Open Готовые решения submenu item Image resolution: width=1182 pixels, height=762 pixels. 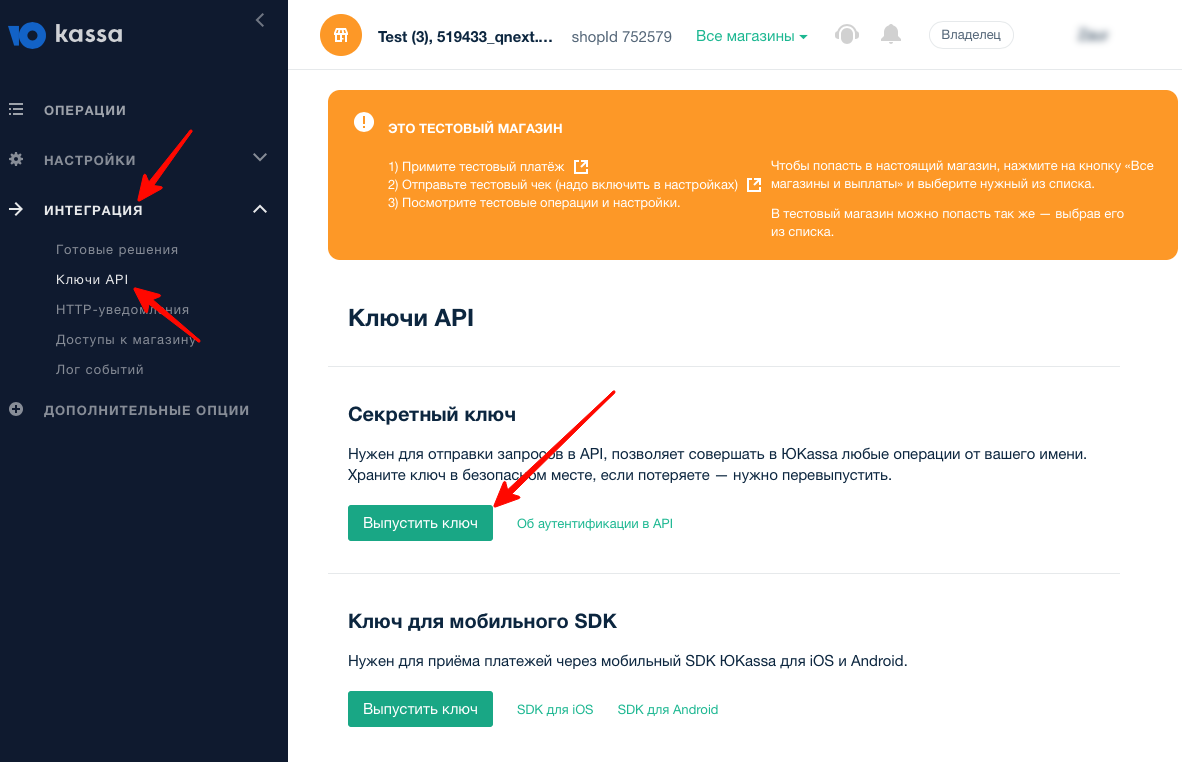[117, 249]
